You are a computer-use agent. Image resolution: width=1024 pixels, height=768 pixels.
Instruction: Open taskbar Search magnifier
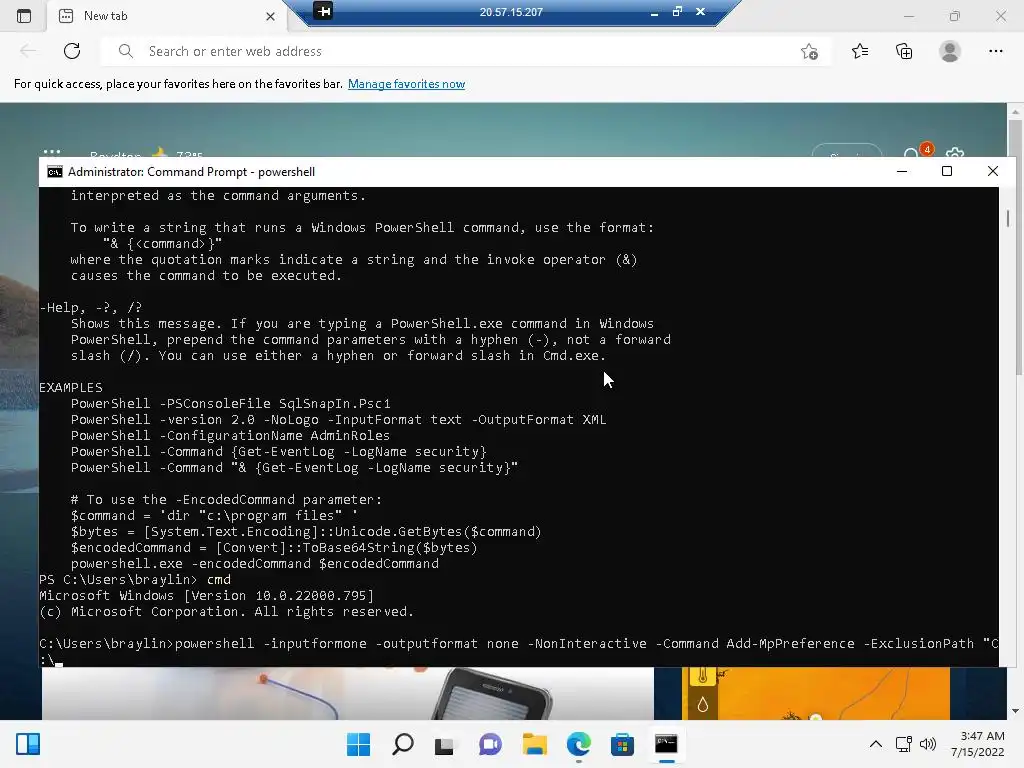[402, 744]
